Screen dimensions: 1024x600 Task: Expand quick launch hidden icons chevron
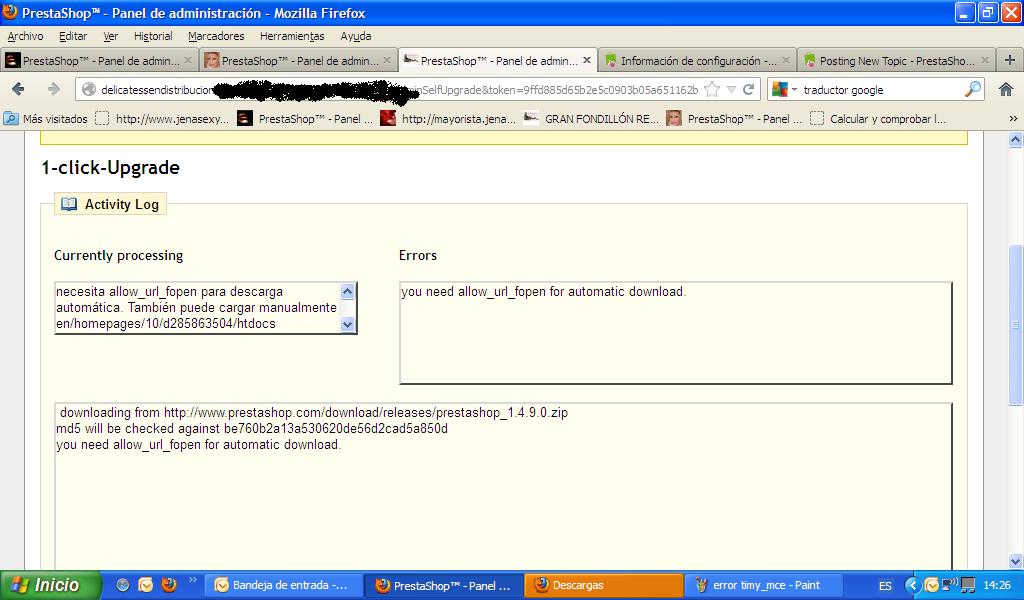(x=192, y=579)
